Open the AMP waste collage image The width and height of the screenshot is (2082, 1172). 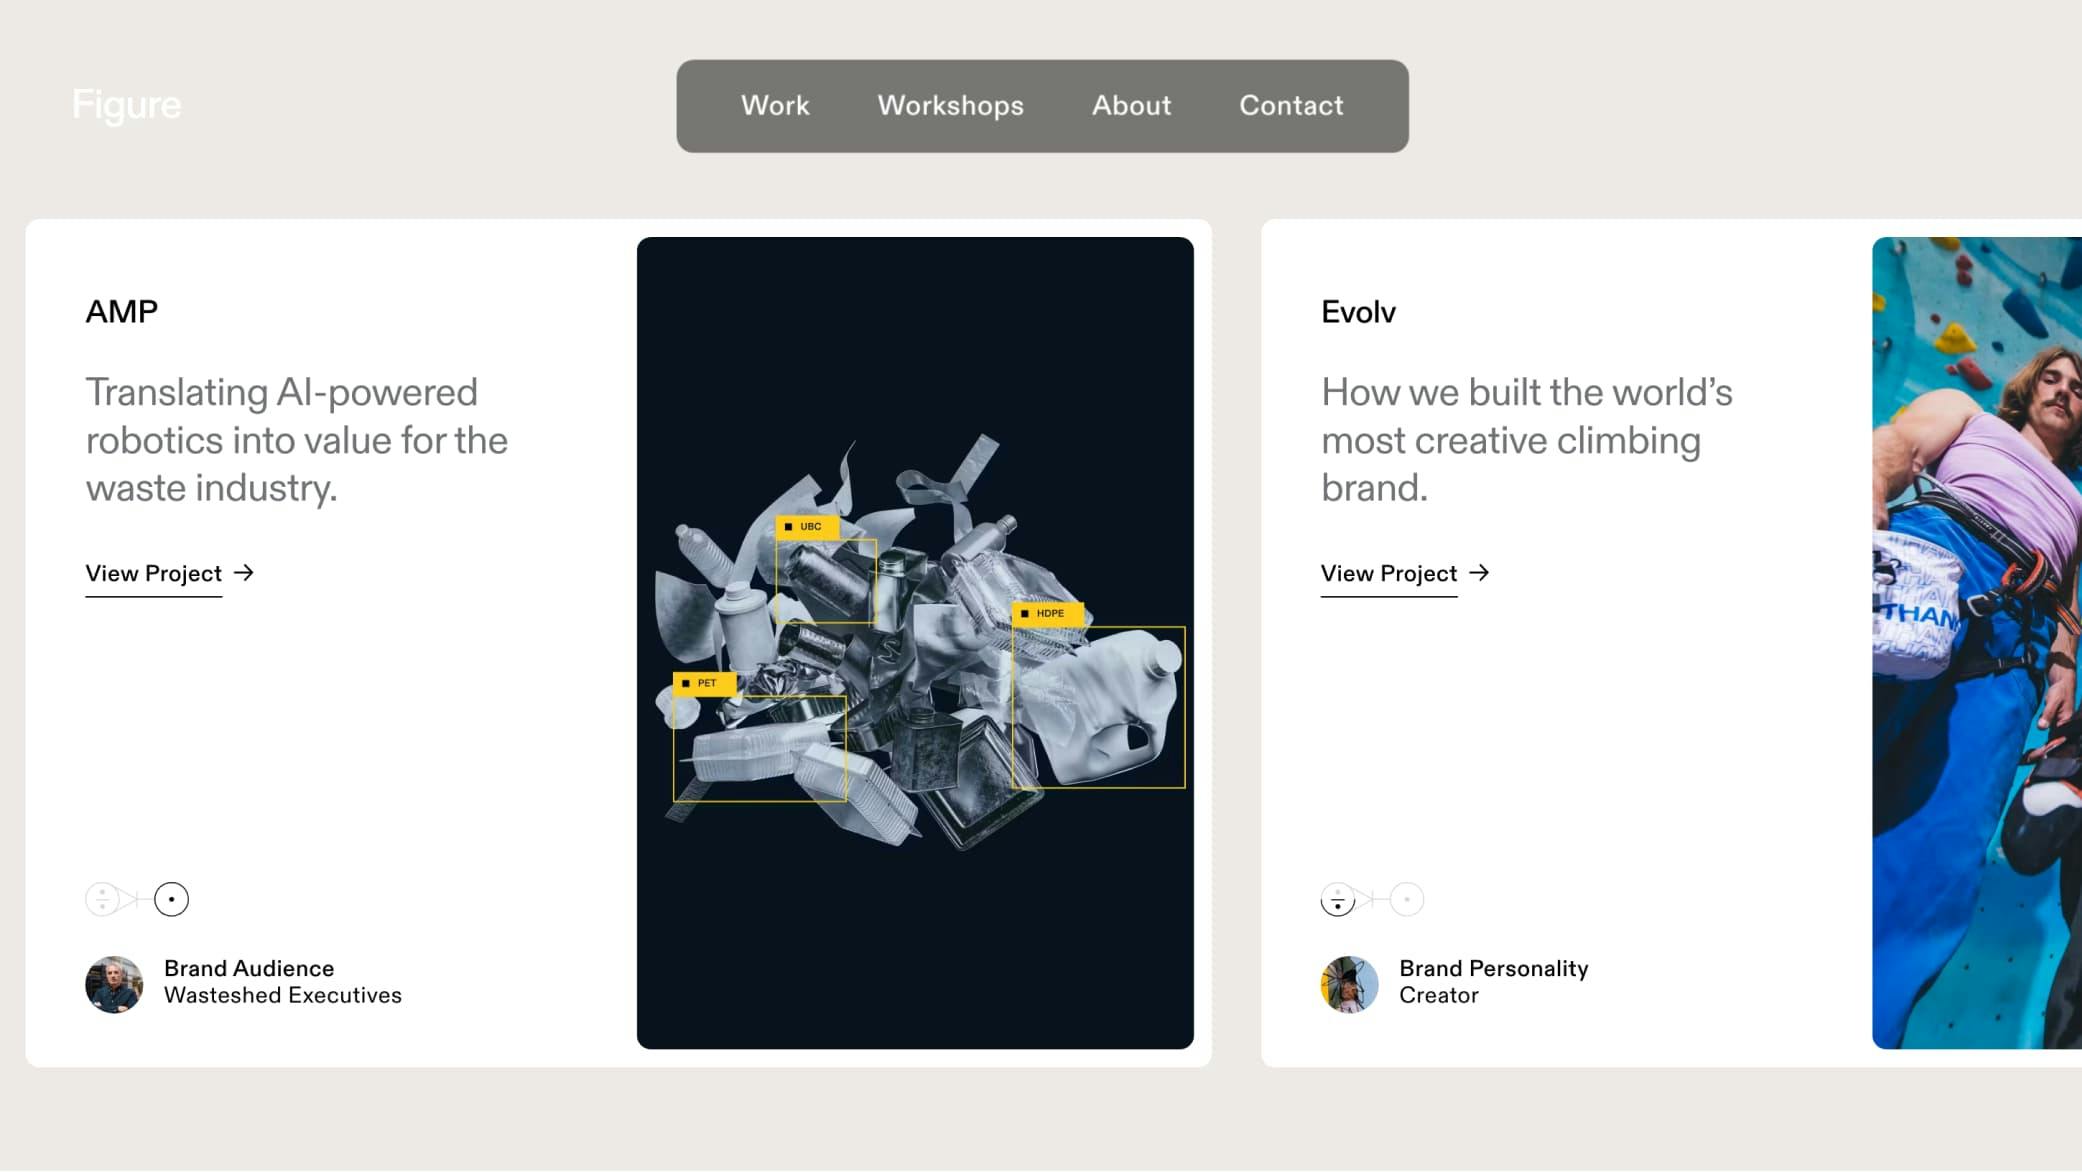tap(915, 642)
